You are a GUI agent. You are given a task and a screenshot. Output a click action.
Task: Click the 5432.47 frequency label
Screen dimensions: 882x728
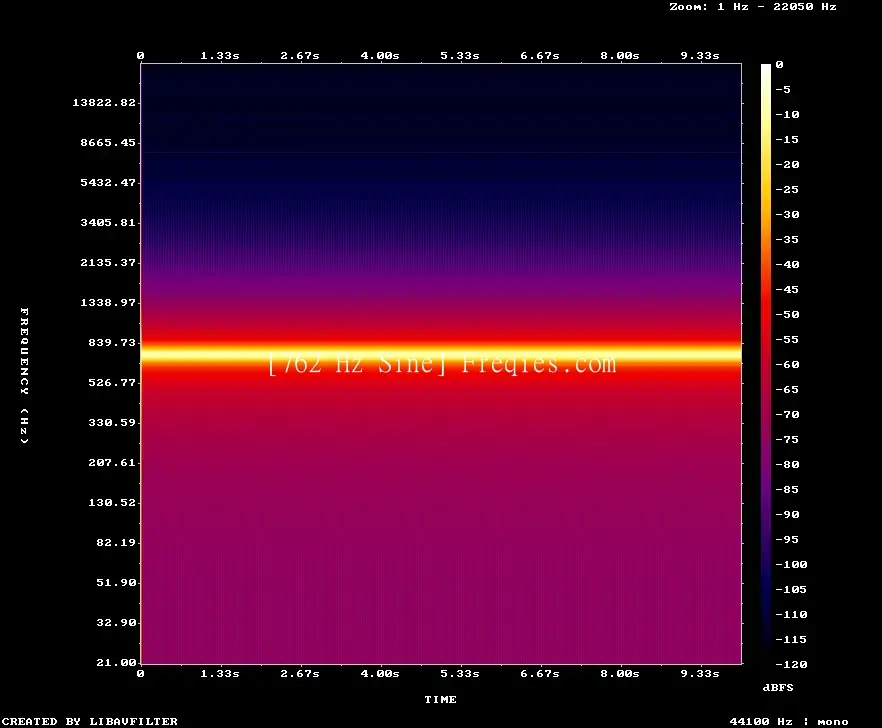coord(108,182)
